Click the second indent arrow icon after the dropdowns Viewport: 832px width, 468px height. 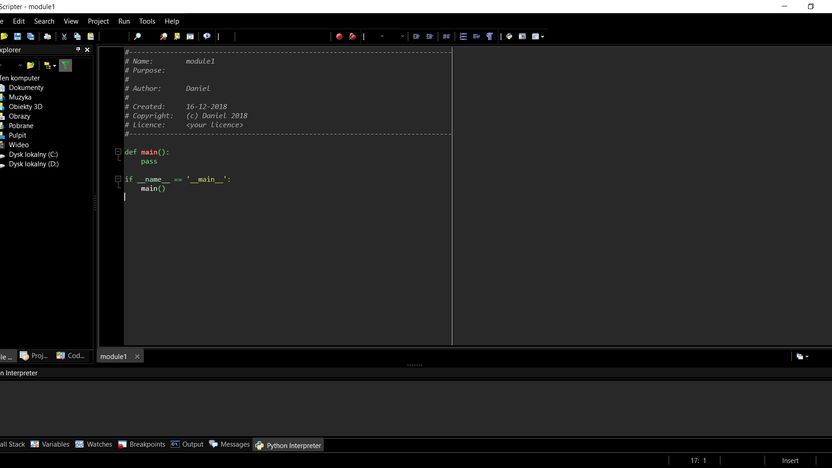coord(429,37)
